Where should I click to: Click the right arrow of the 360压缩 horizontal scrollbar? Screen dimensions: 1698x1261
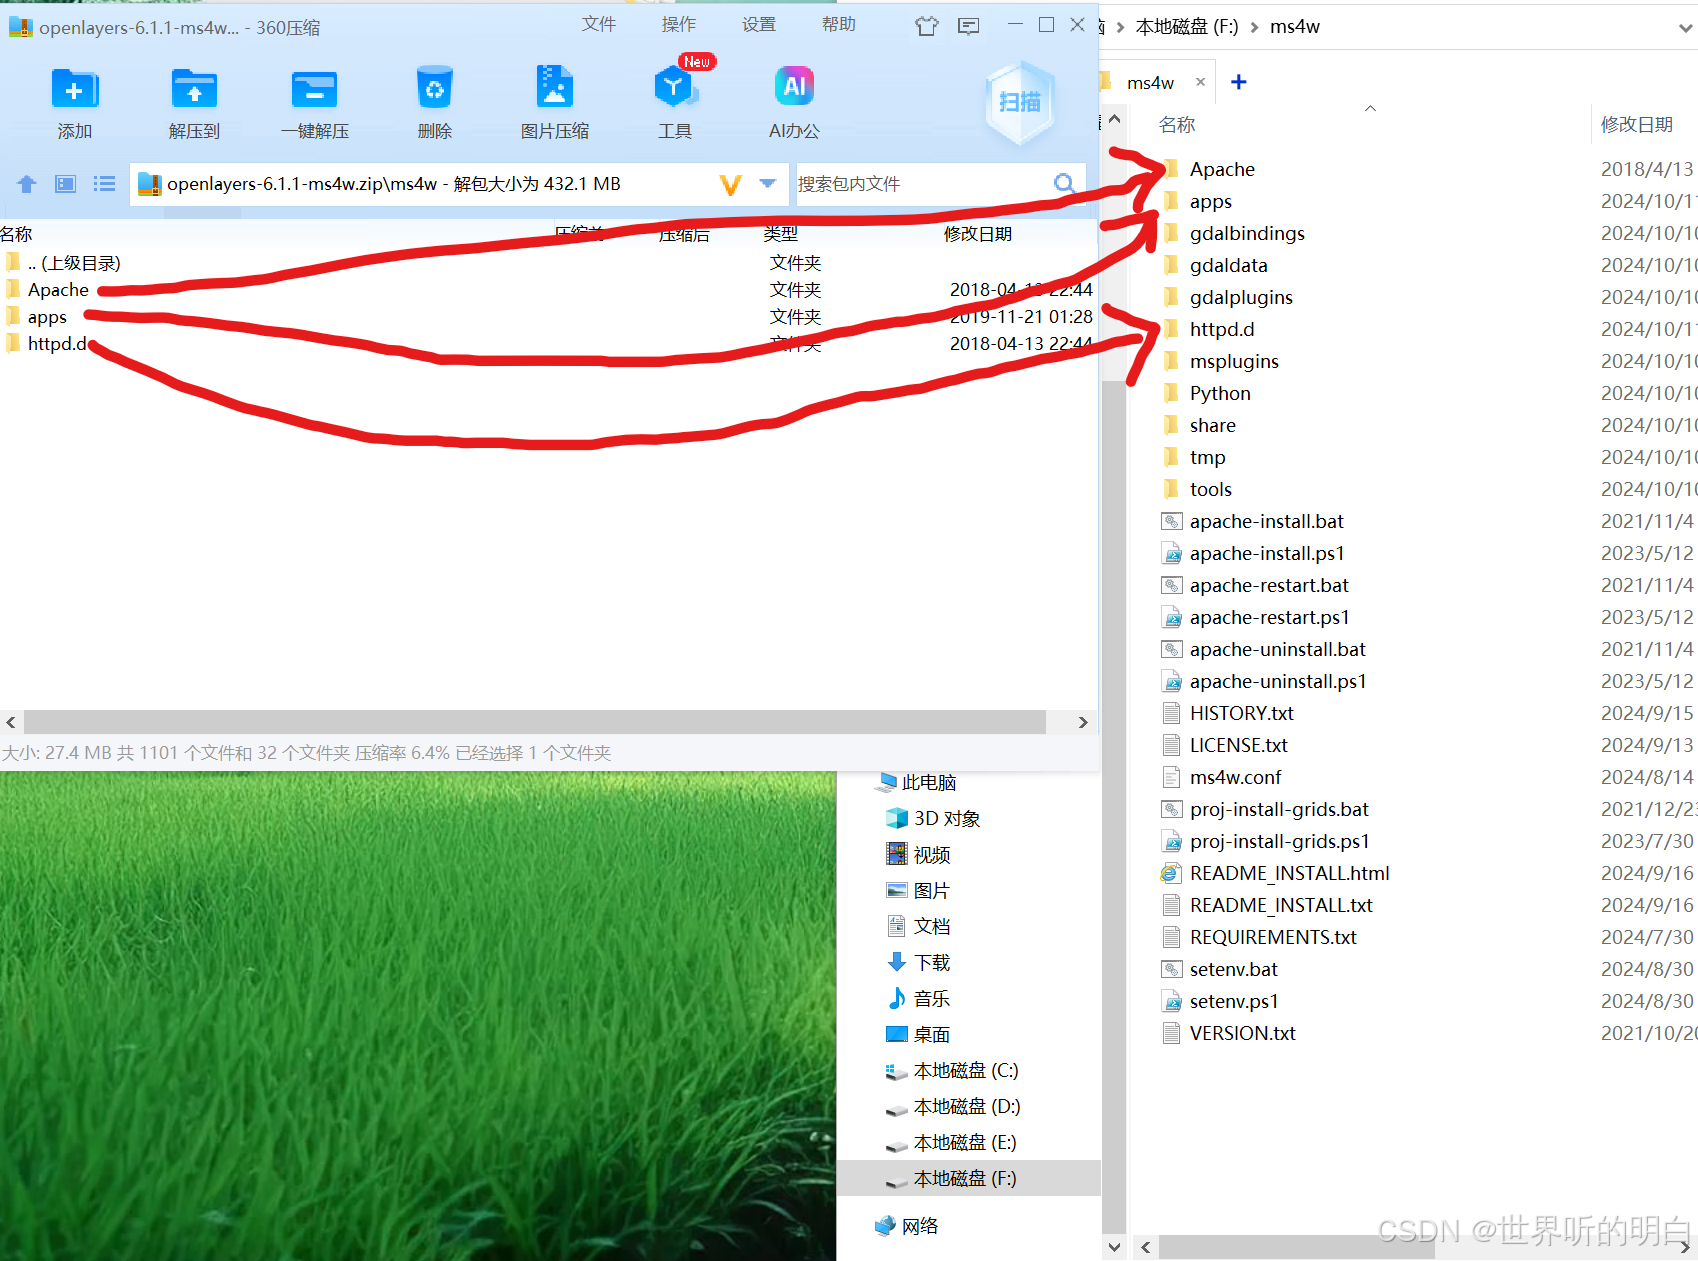point(1083,722)
